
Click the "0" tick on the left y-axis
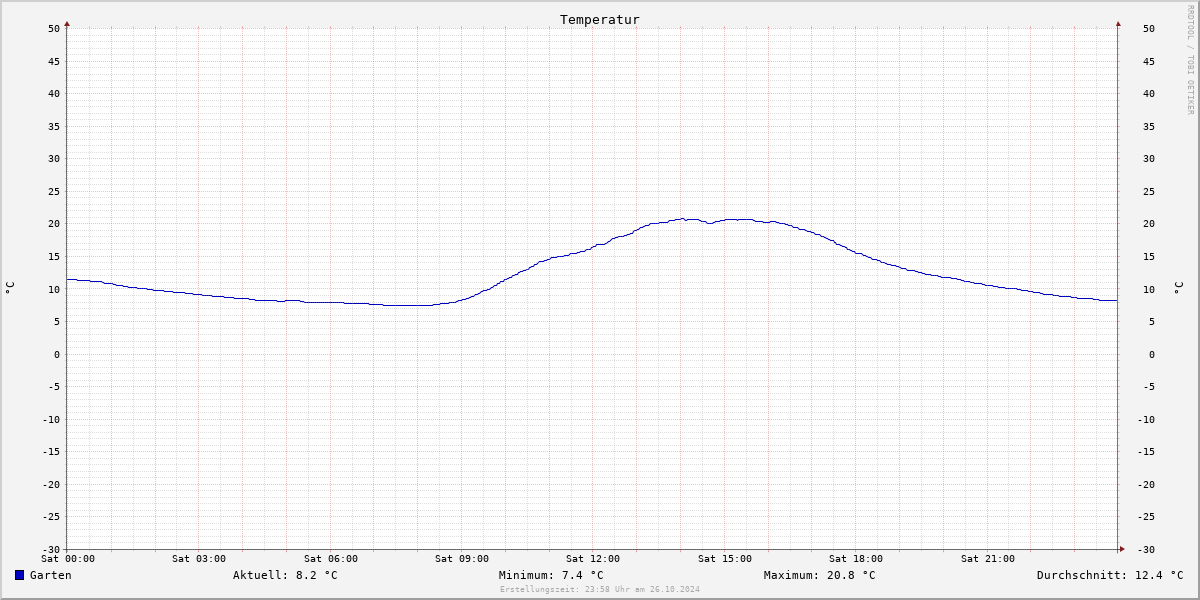(x=57, y=354)
